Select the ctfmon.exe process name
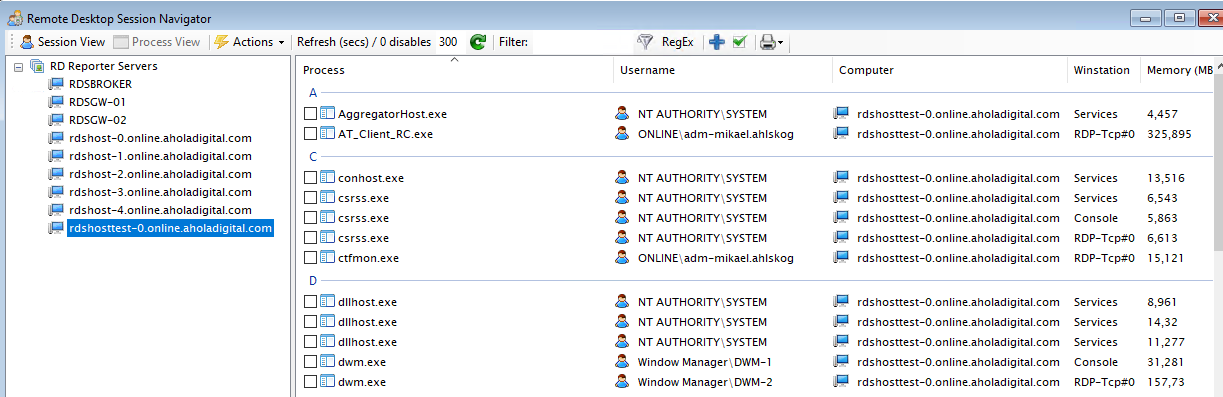The image size is (1223, 397). point(369,258)
